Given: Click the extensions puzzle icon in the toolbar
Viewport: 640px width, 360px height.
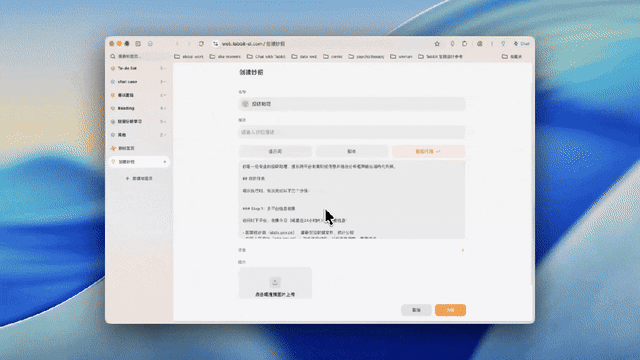Looking at the screenshot, I should point(464,44).
